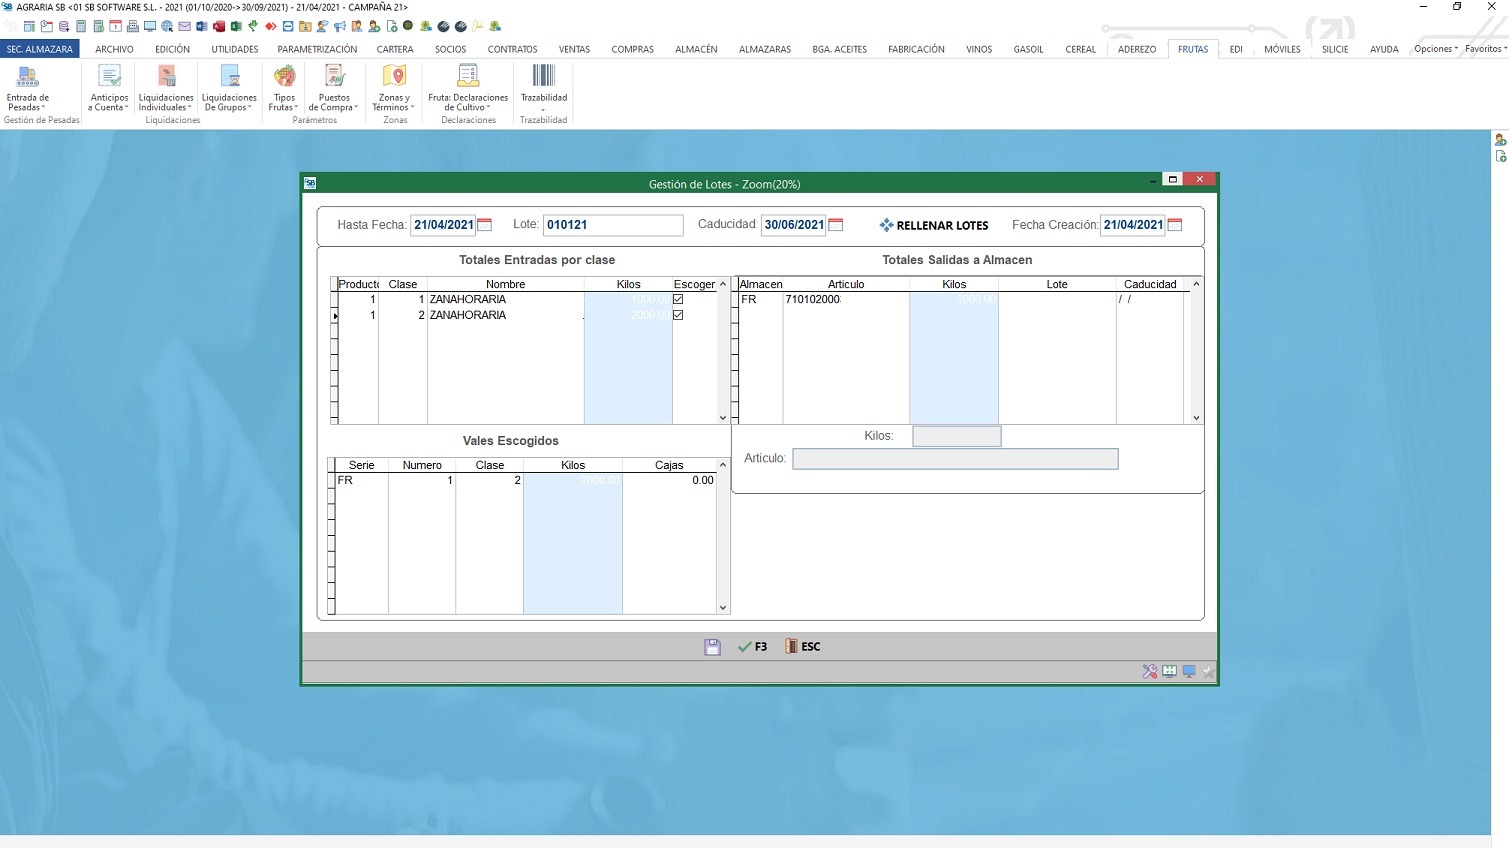
Task: Open Liquidaciones Individuales ribbon icon
Action: coord(167,77)
